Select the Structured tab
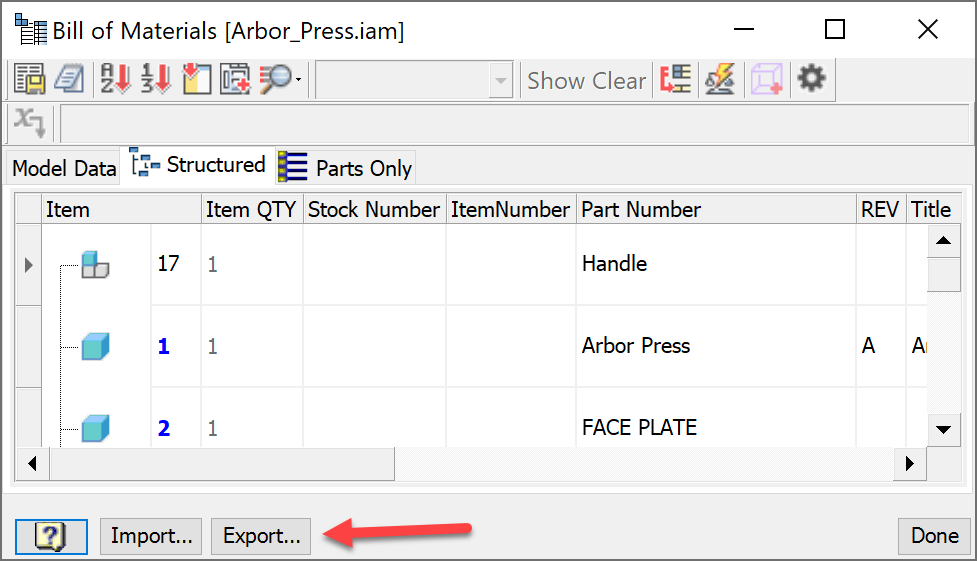The width and height of the screenshot is (977, 561). tap(199, 165)
